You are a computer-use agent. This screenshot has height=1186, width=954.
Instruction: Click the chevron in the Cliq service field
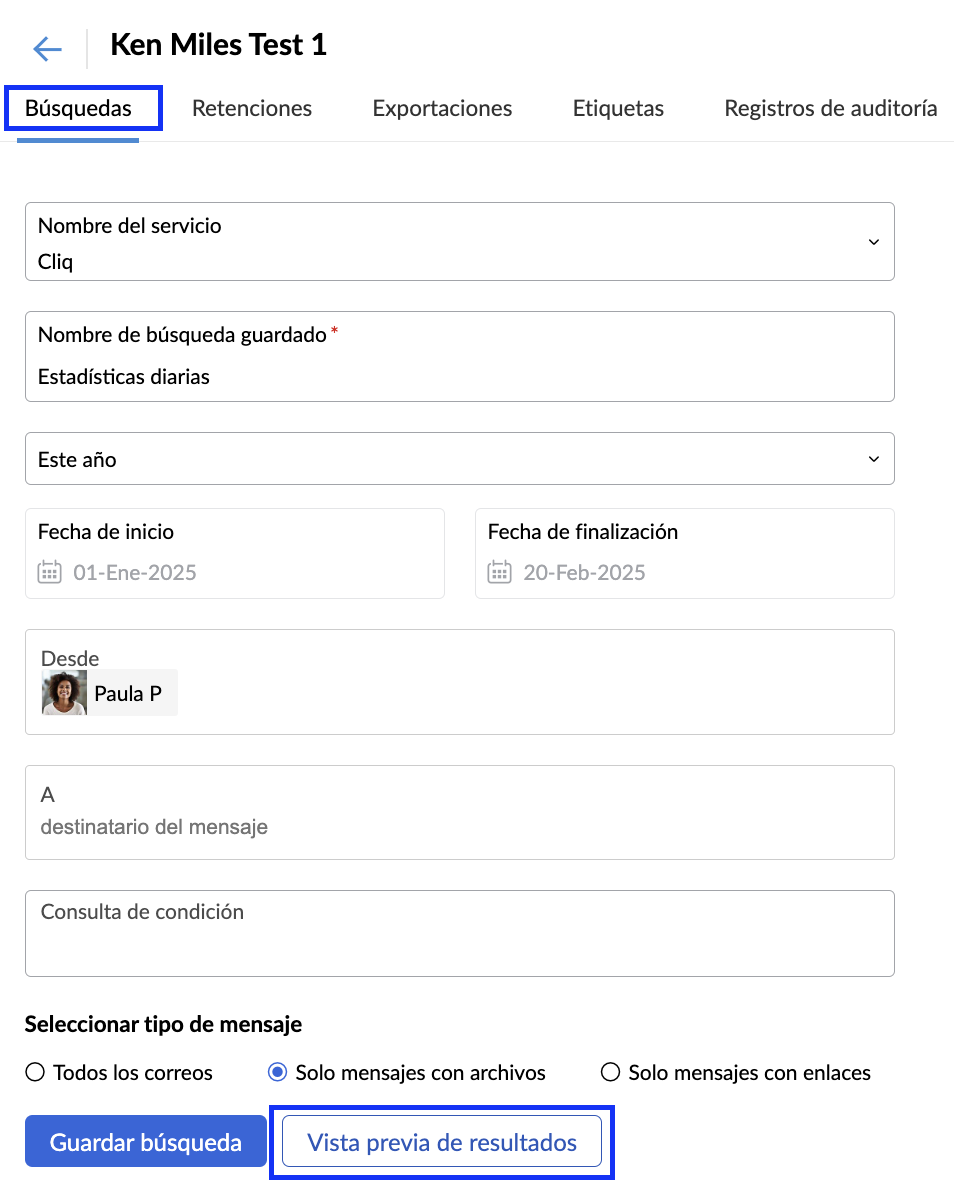[874, 242]
